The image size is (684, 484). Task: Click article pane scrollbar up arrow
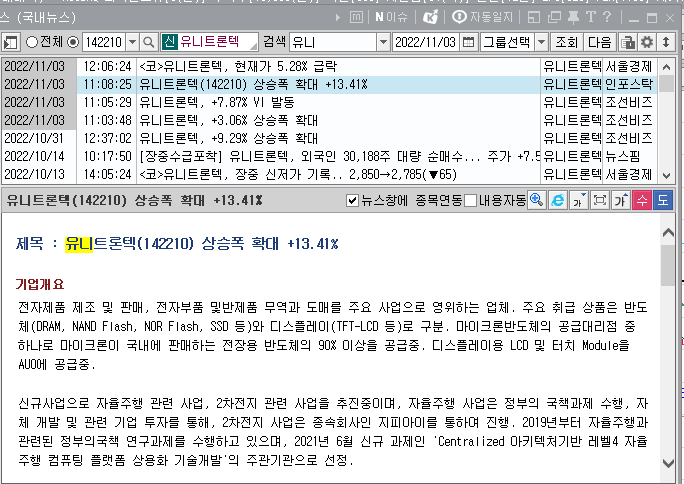tap(668, 233)
